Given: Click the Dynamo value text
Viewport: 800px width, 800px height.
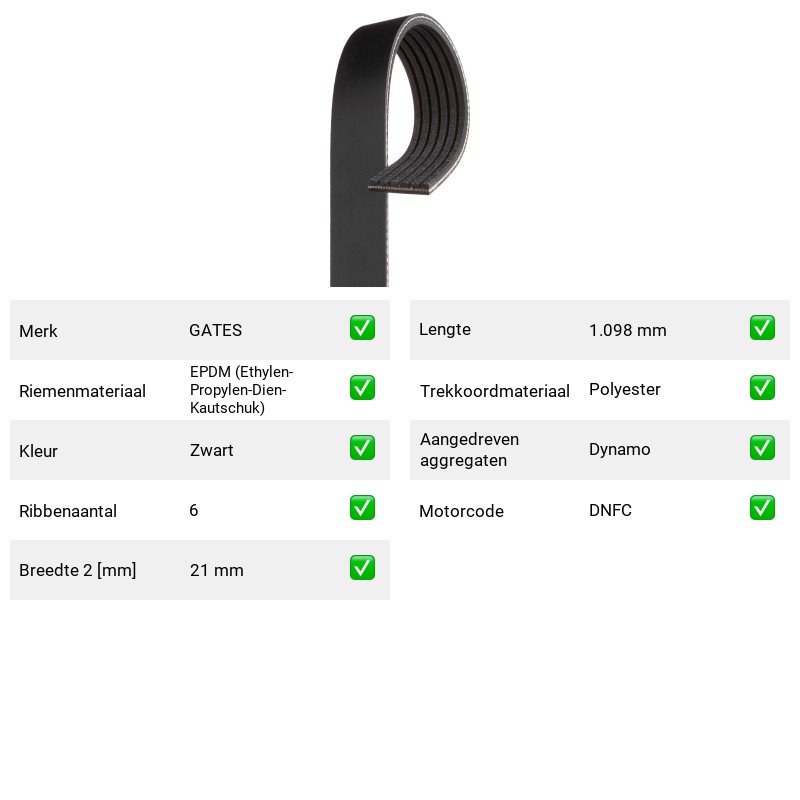Looking at the screenshot, I should (619, 449).
